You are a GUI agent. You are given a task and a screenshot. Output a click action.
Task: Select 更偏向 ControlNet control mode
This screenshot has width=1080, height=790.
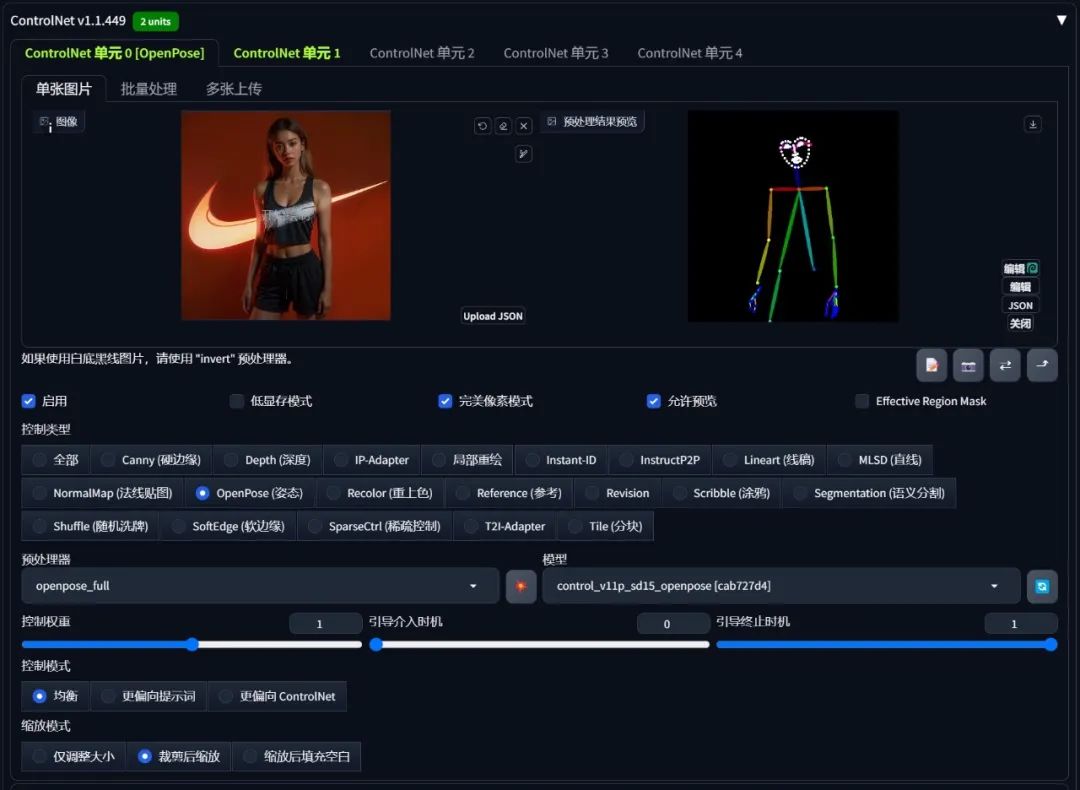pos(277,696)
